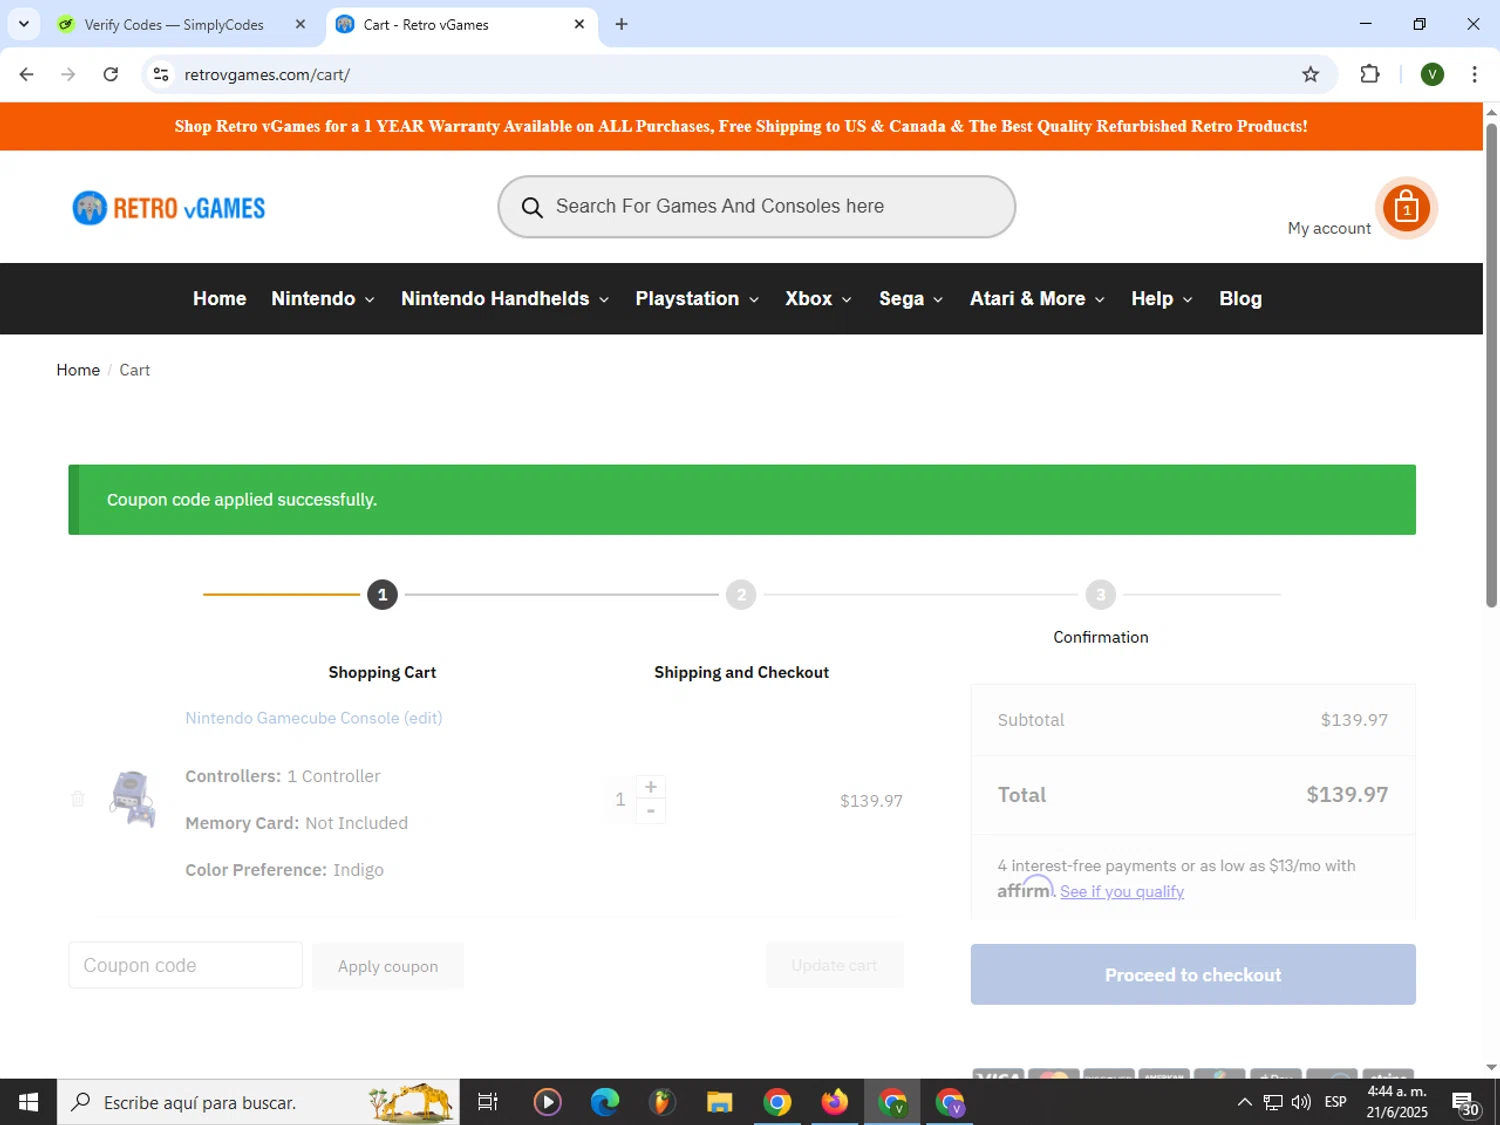1500x1125 pixels.
Task: Open network icon in system tray
Action: pos(1273,1102)
